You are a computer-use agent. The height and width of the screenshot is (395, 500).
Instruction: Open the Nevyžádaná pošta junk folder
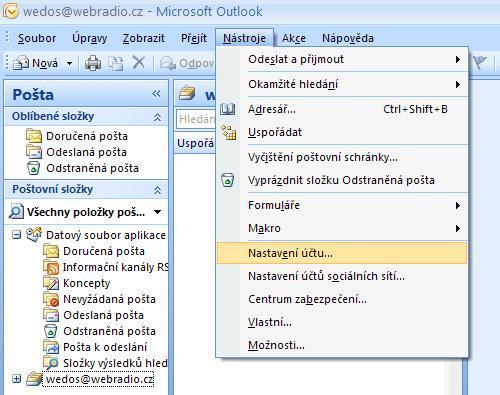point(109,299)
